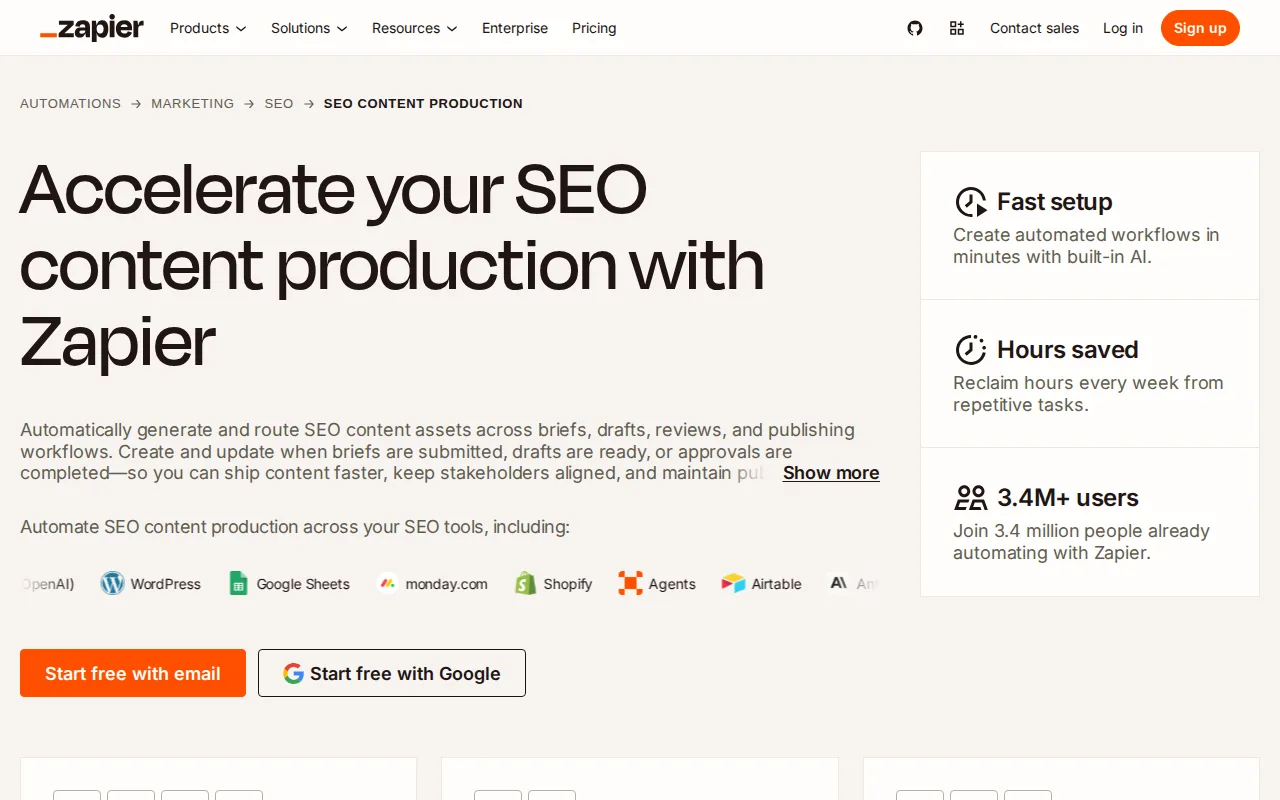Open the Enterprise page

pos(515,28)
